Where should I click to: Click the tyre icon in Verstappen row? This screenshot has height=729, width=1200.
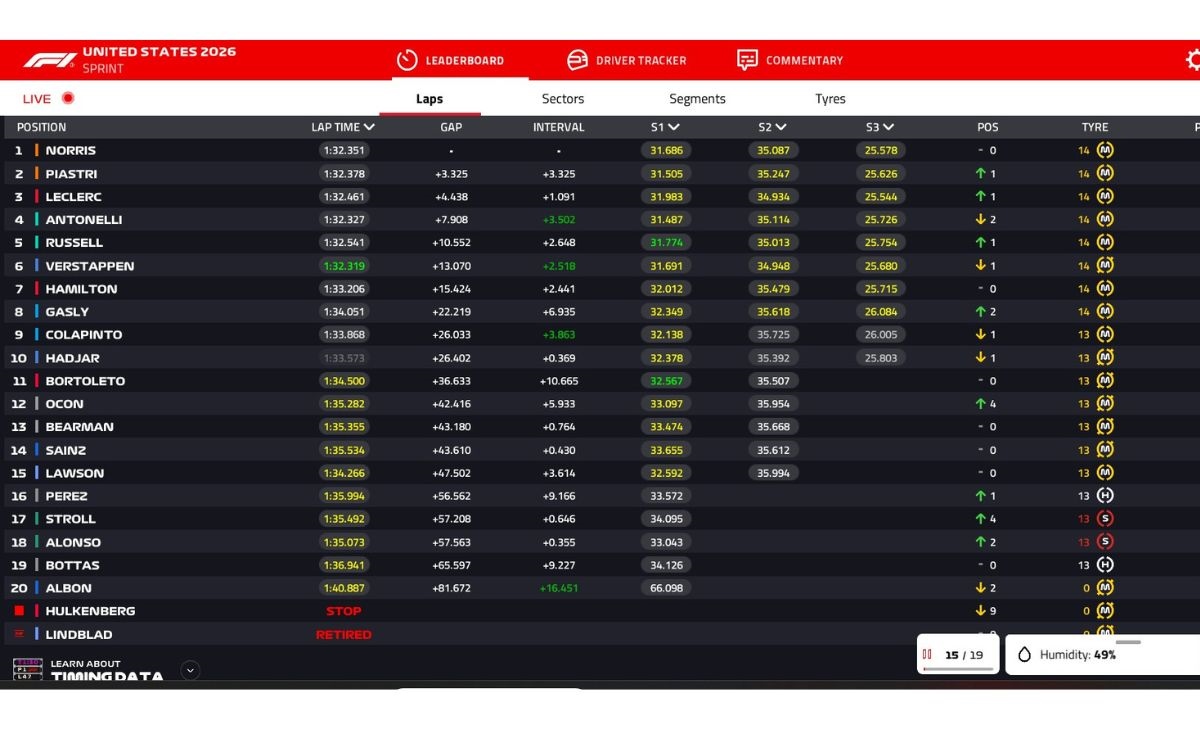click(1105, 265)
